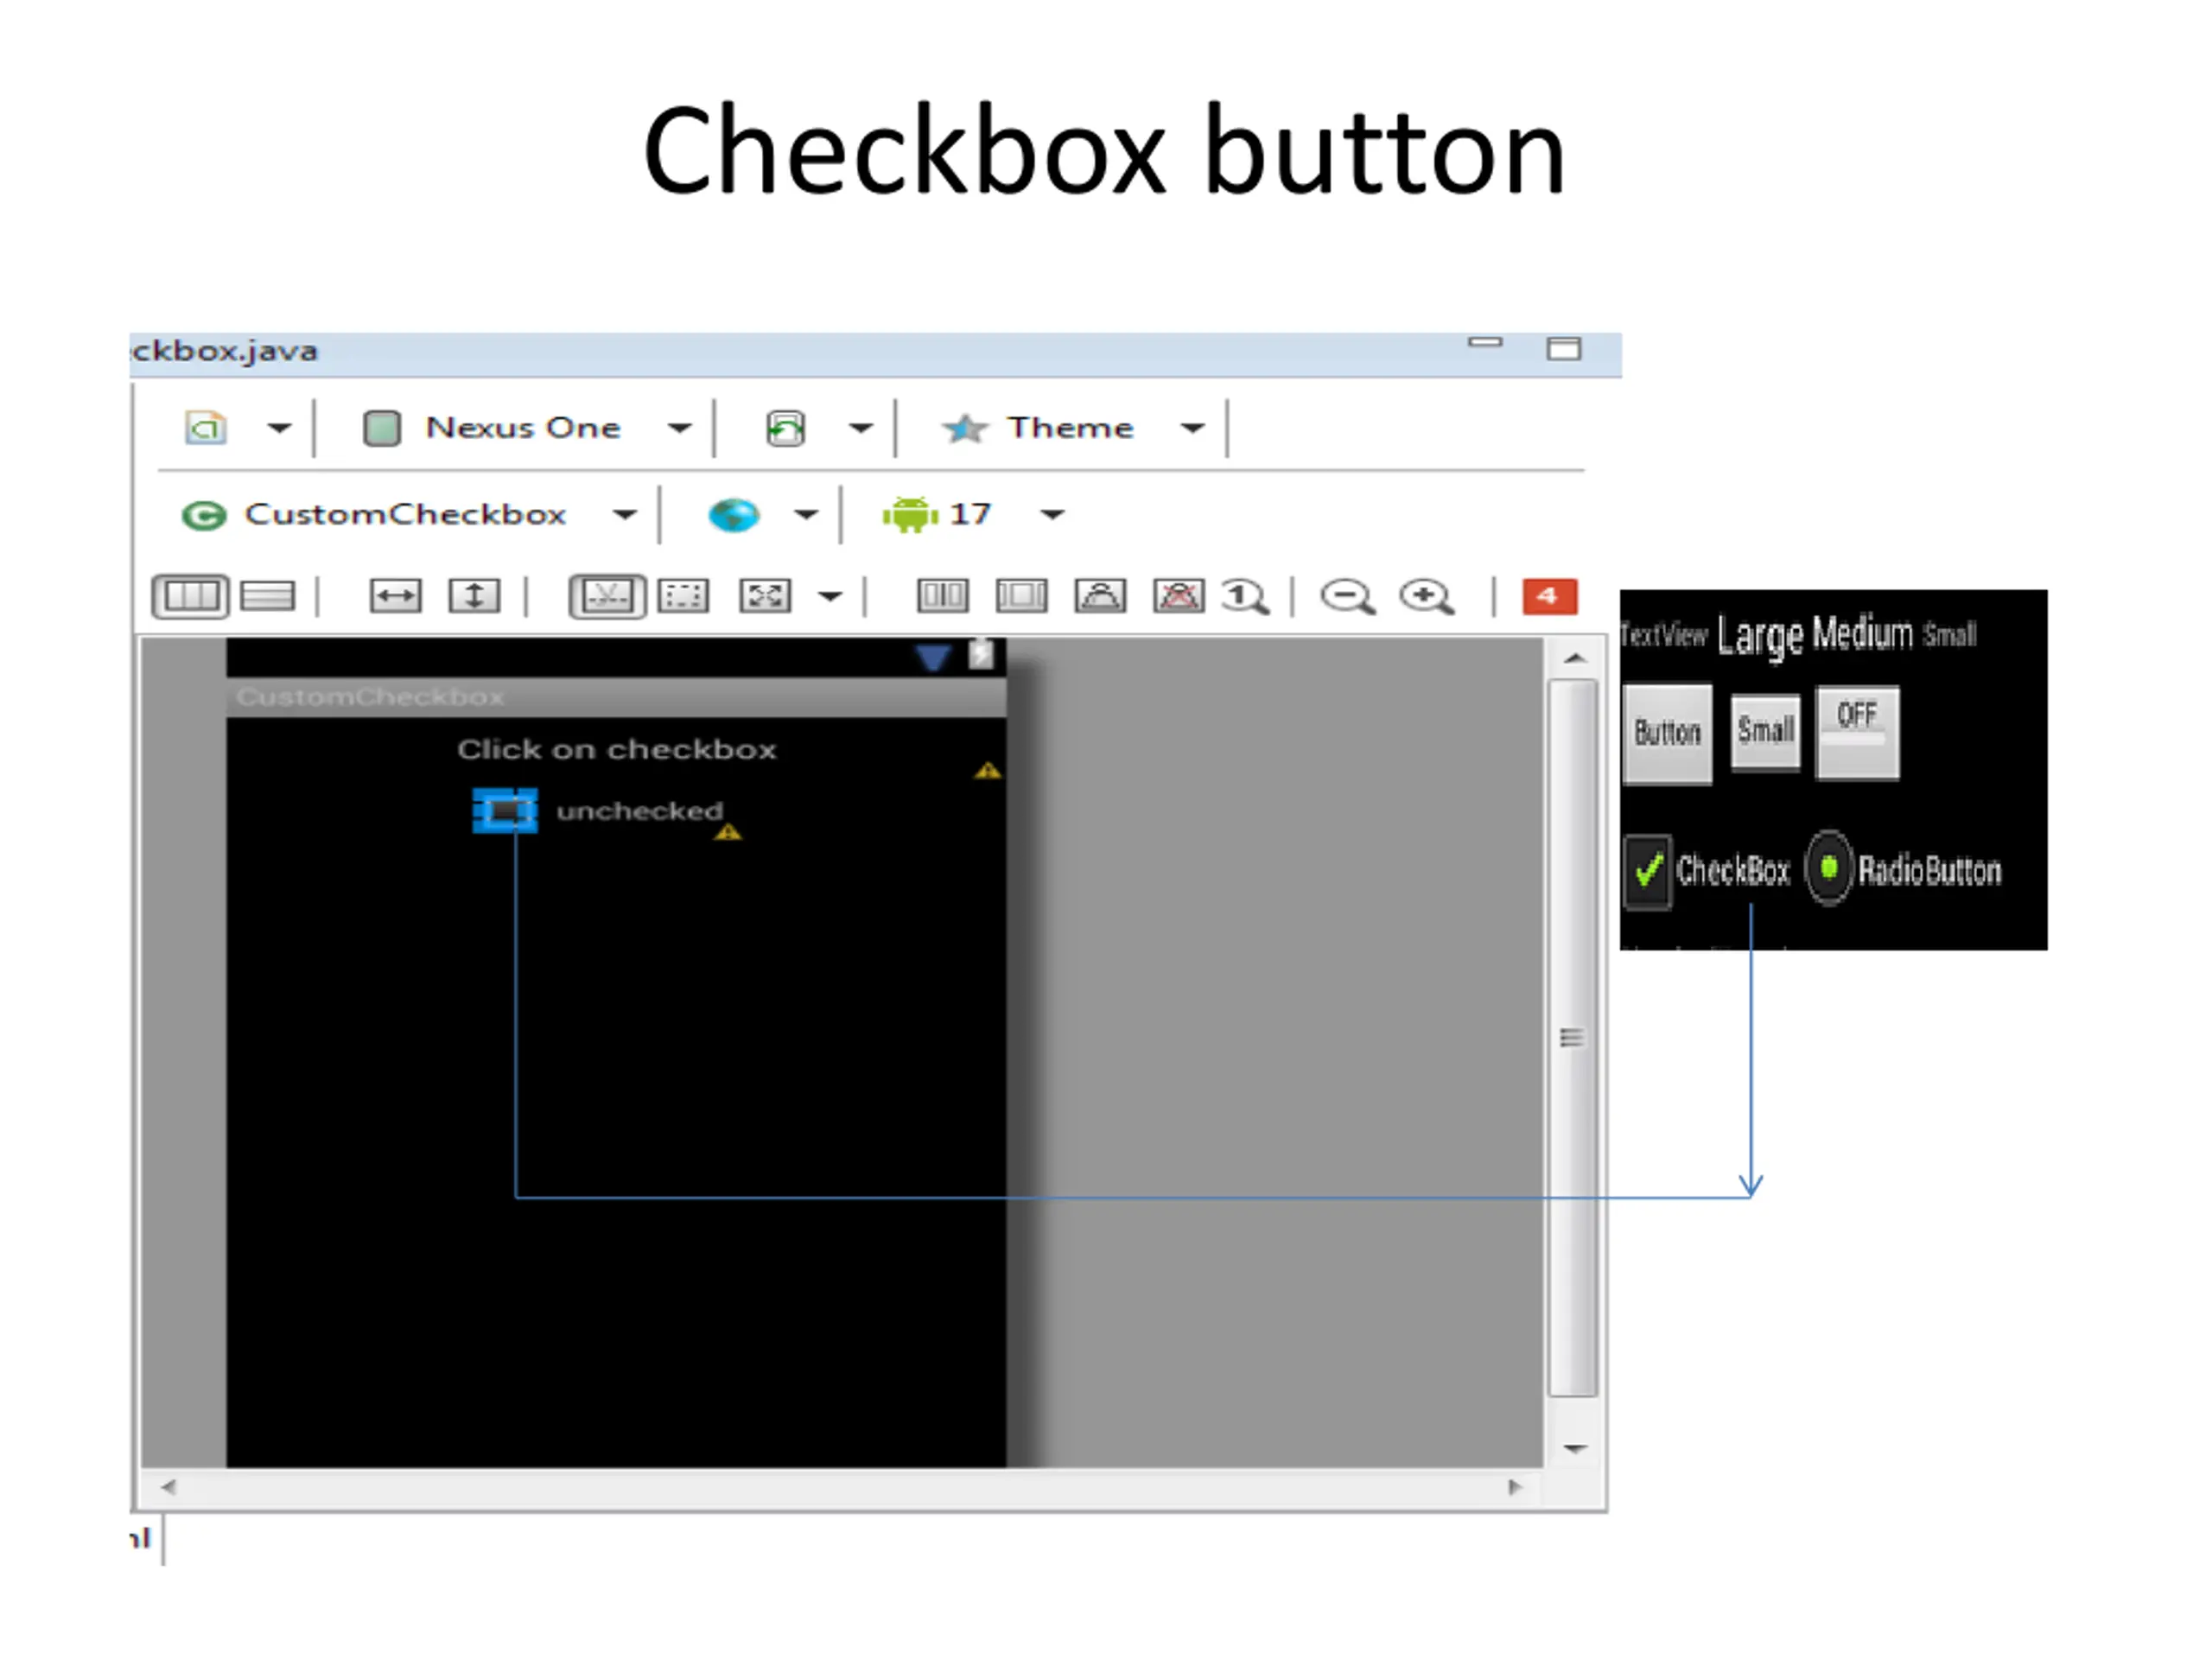
Task: Click the zoom out magnifier icon
Action: coord(1347,597)
